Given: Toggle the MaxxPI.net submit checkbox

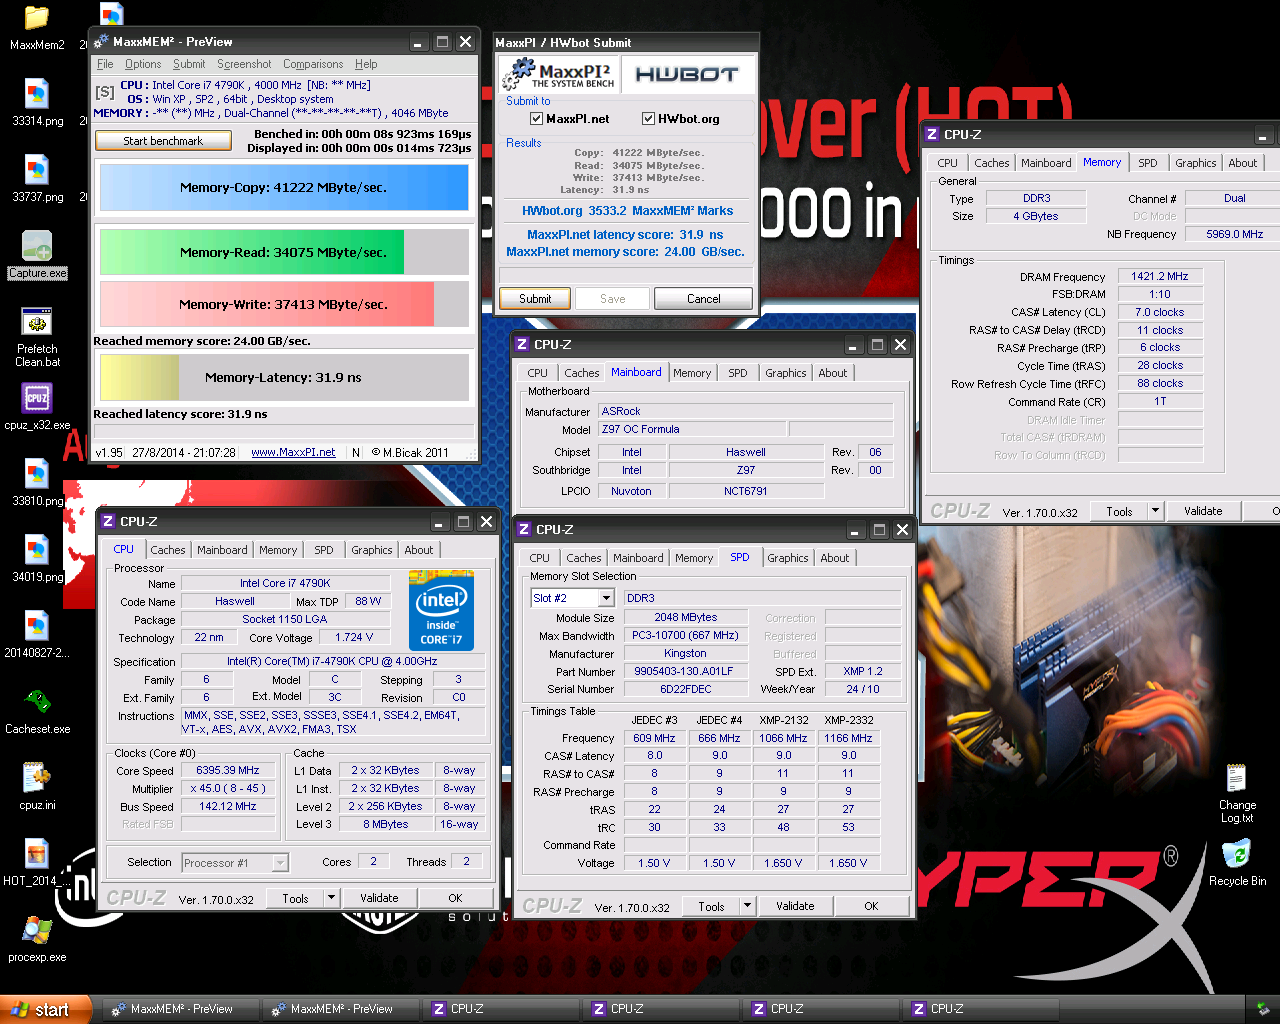Looking at the screenshot, I should tap(537, 119).
